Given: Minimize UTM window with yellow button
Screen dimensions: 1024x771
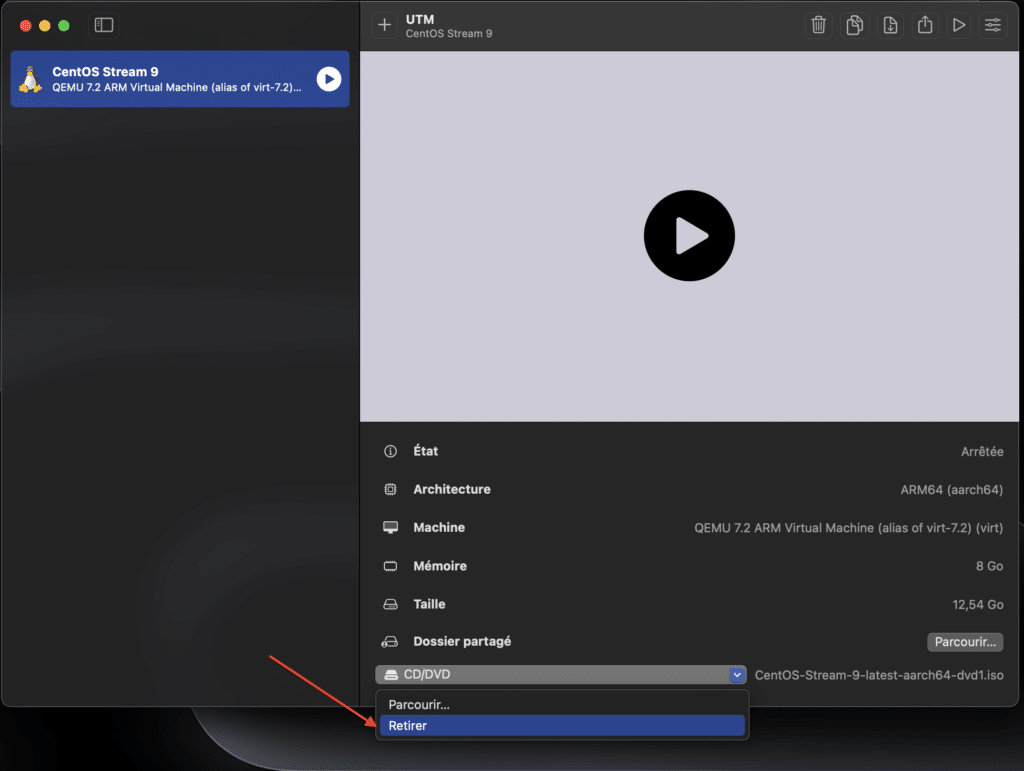Looking at the screenshot, I should 44,25.
